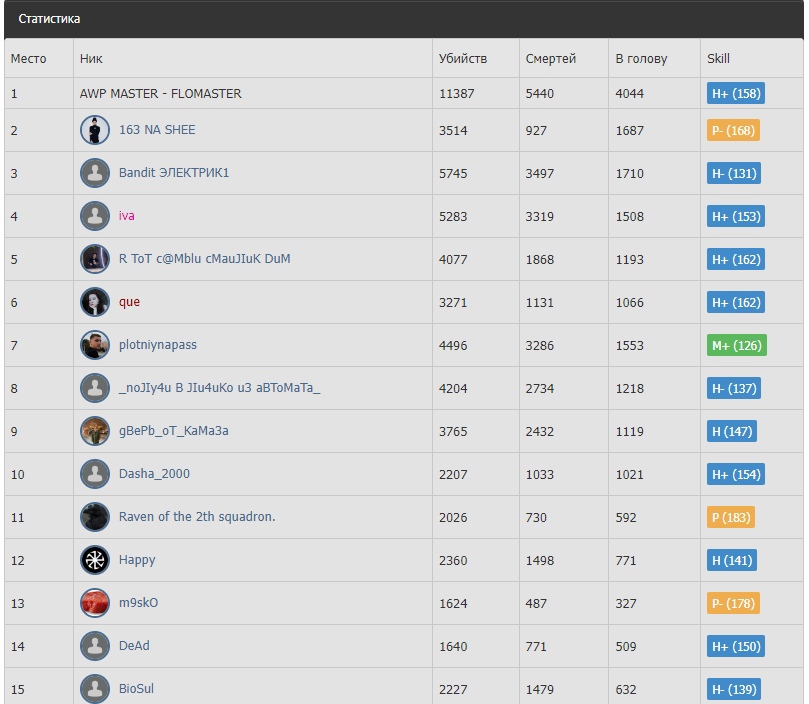Click default avatar beside BioSul
The height and width of the screenshot is (704, 809).
(95, 689)
